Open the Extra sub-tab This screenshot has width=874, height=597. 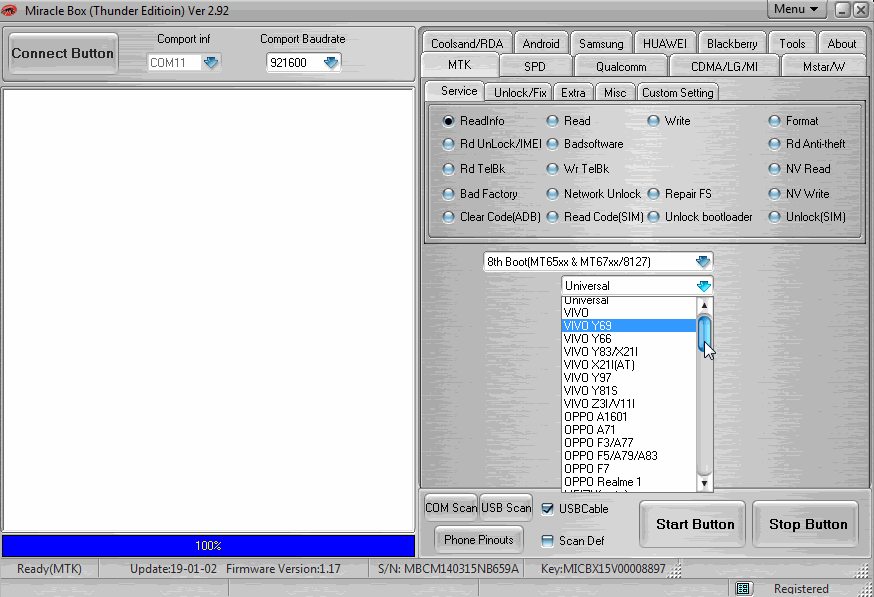coord(573,93)
